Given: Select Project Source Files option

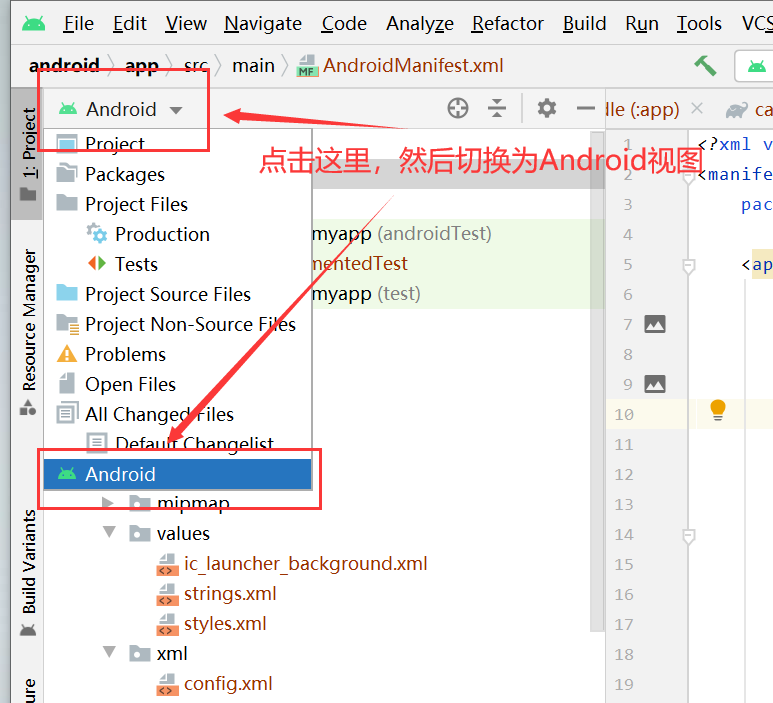Looking at the screenshot, I should (x=177, y=294).
